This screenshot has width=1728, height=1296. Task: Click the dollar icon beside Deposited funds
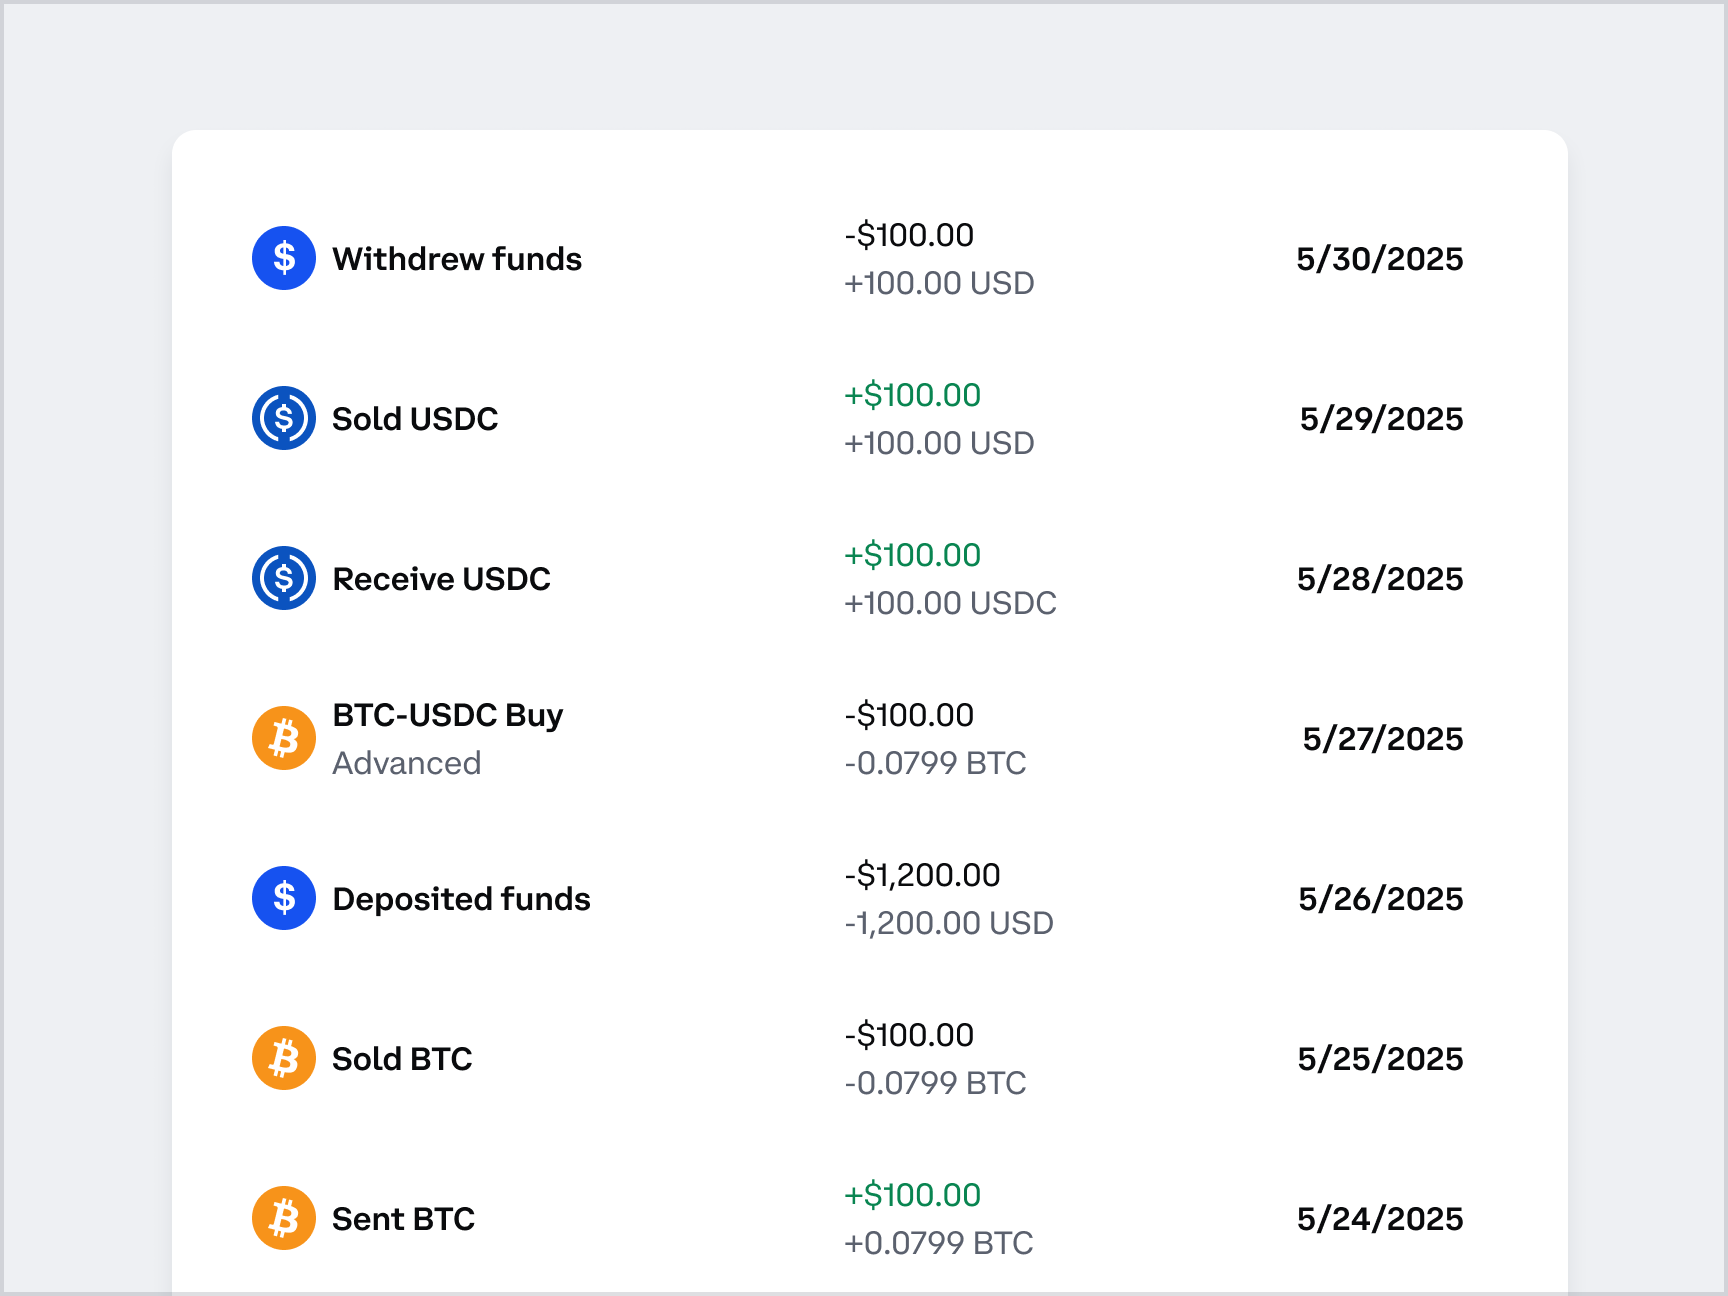point(284,898)
